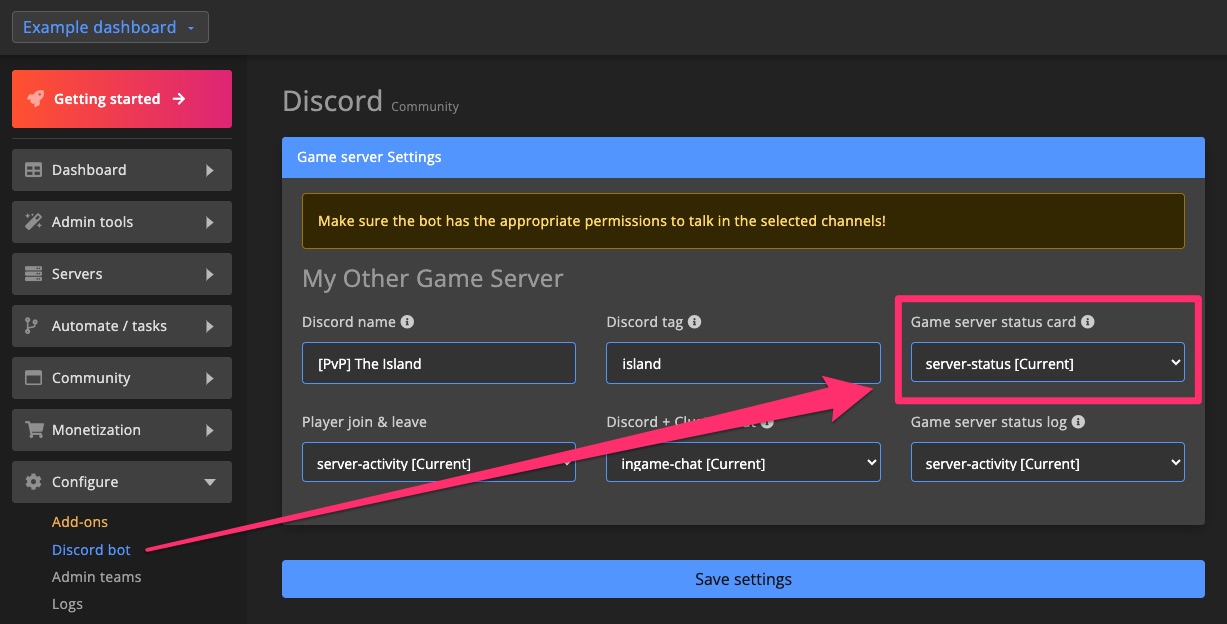The height and width of the screenshot is (624, 1227).
Task: Click the Game server status log info icon
Action: (x=1078, y=421)
